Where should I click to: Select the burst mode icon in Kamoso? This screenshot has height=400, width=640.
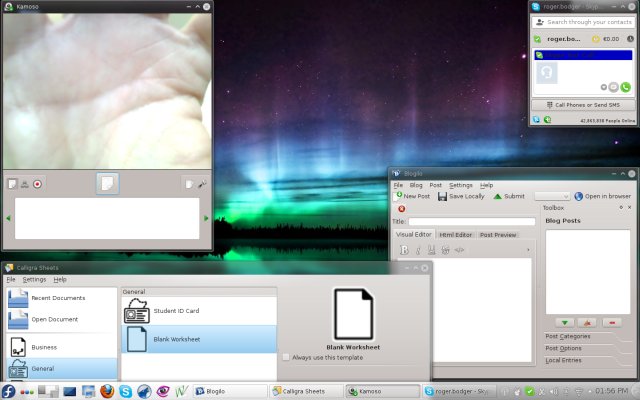[x=25, y=184]
